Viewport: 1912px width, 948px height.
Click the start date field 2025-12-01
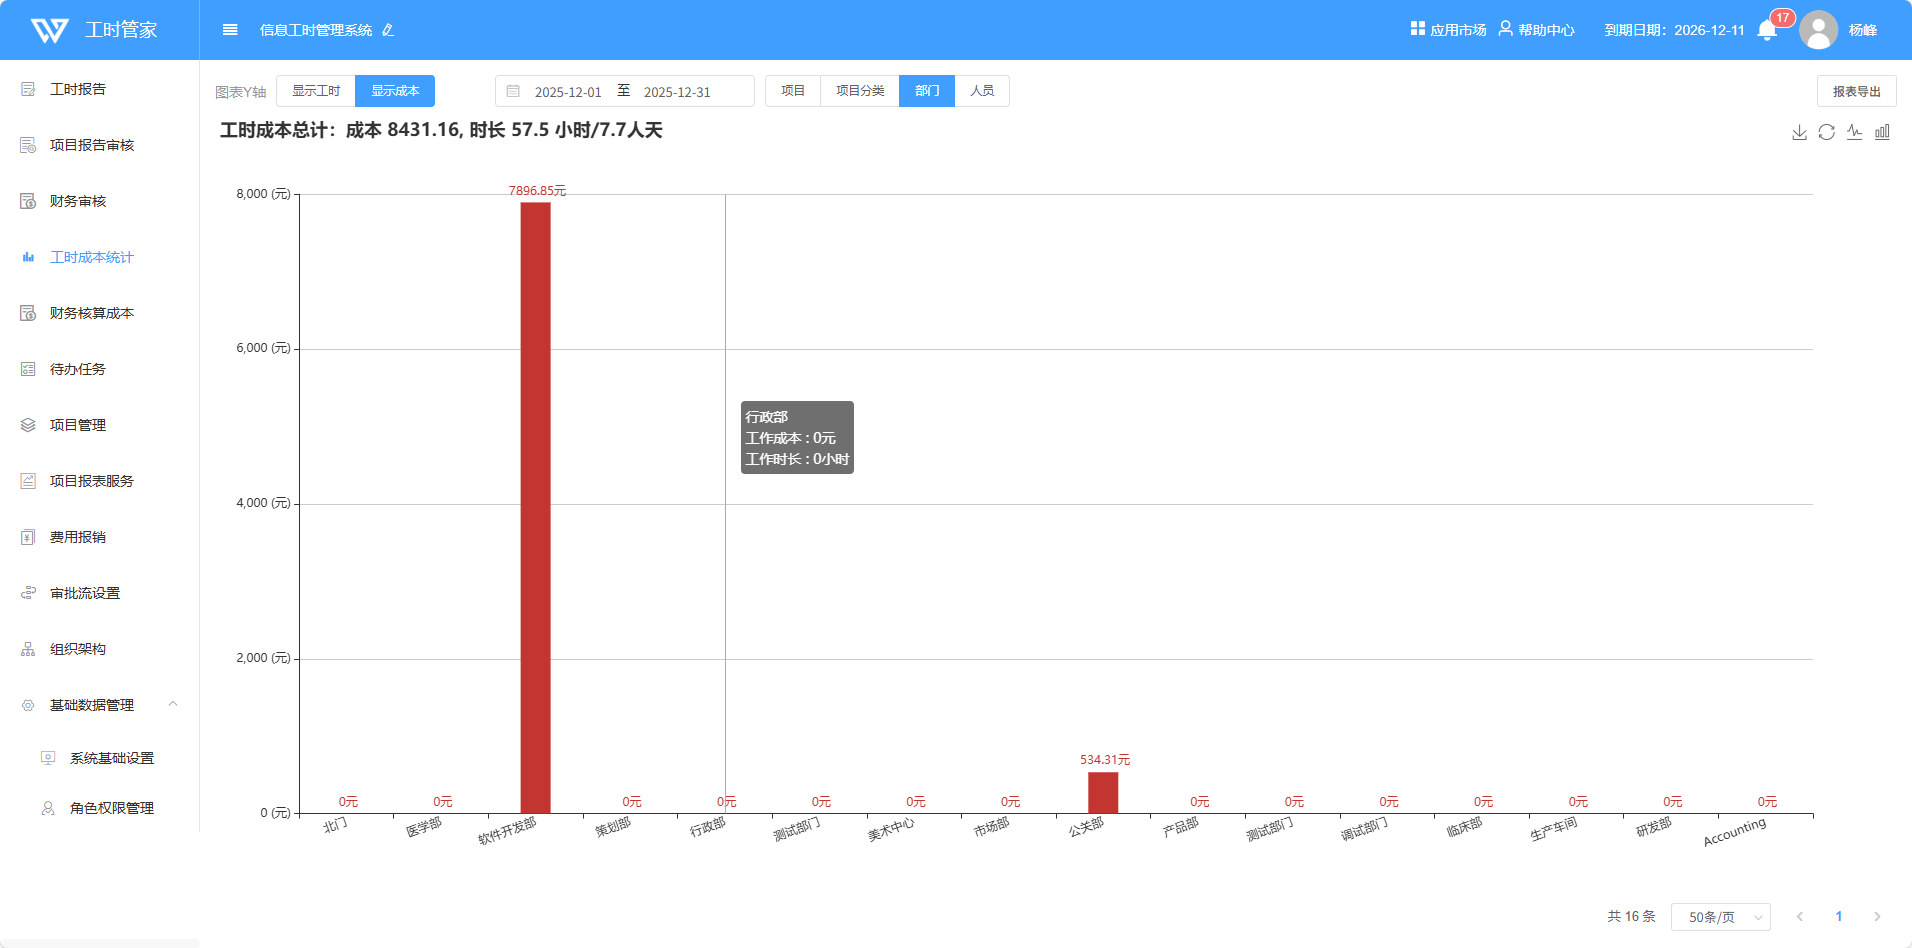coord(568,92)
